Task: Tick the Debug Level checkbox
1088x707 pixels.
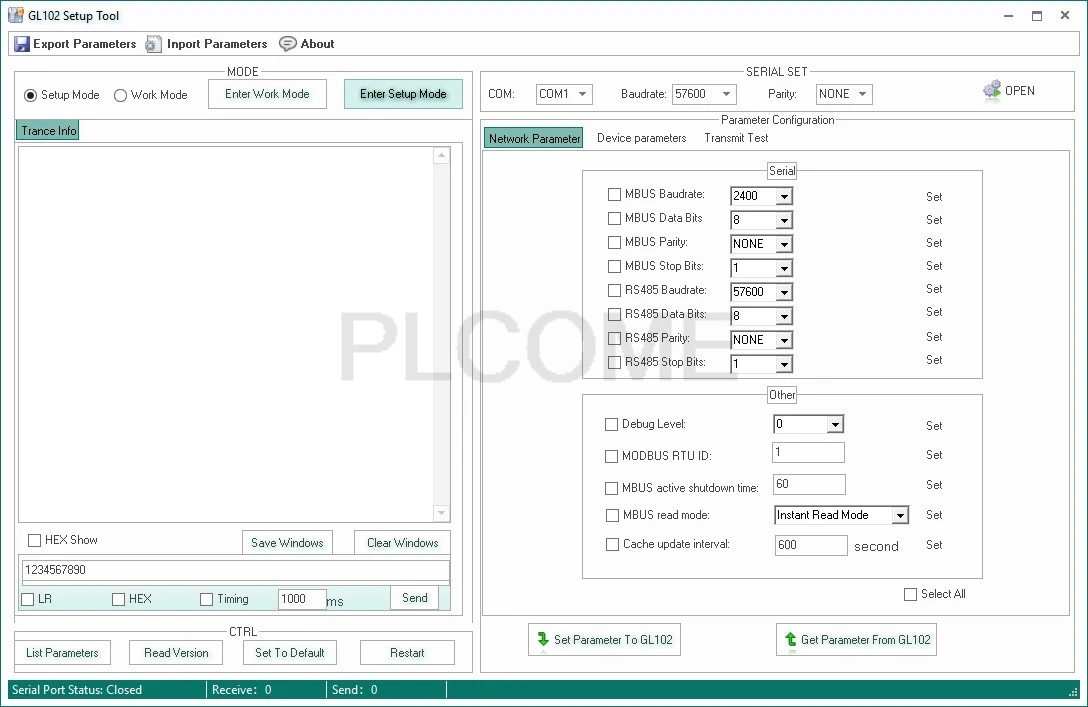Action: point(611,424)
